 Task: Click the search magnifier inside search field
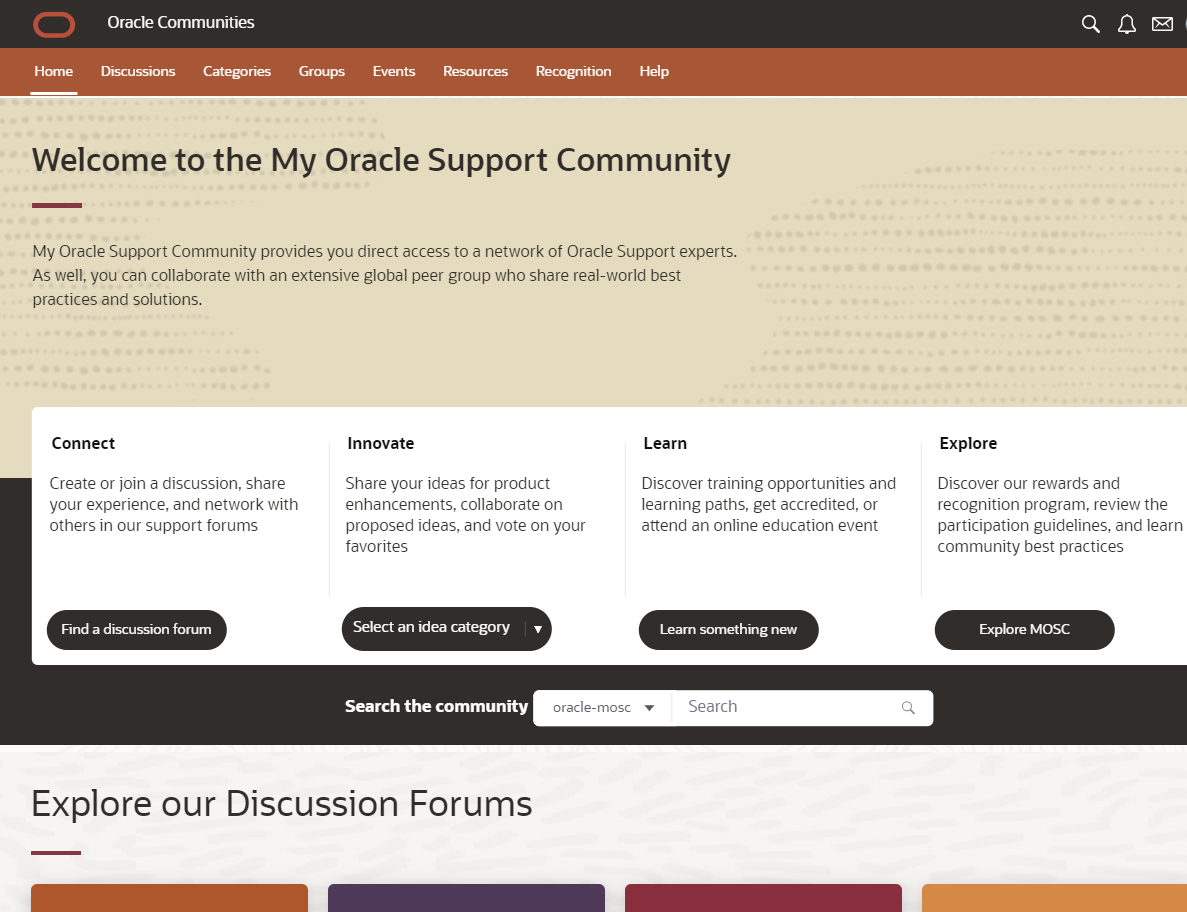(x=908, y=708)
